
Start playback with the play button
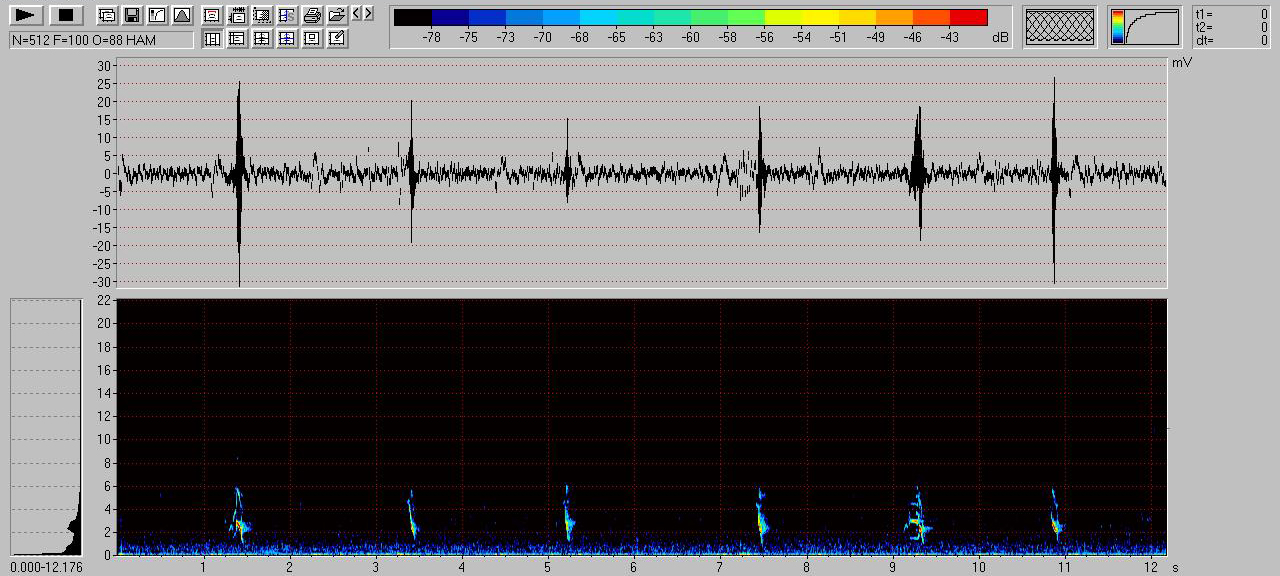pyautogui.click(x=26, y=15)
